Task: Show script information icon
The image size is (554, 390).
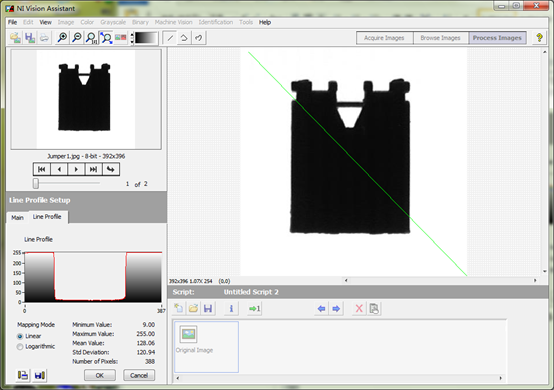Action: pyautogui.click(x=231, y=308)
